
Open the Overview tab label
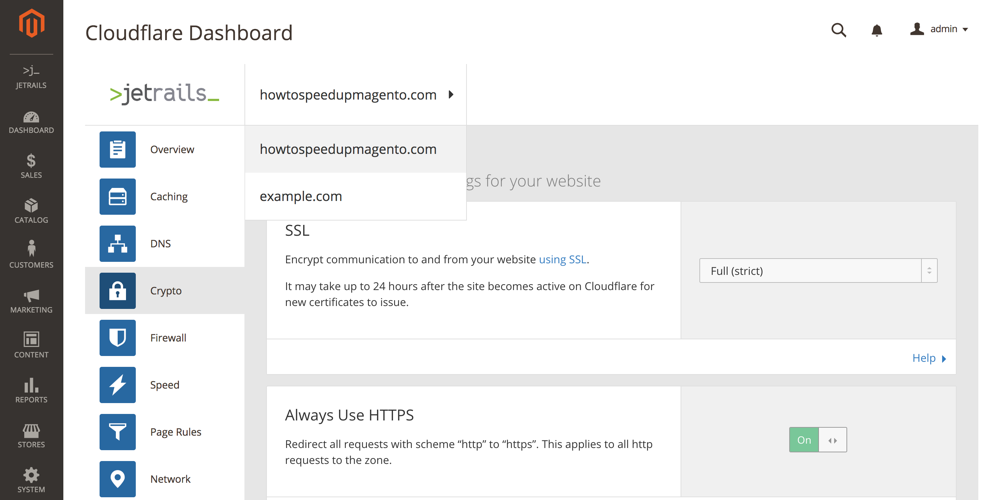[x=172, y=149]
